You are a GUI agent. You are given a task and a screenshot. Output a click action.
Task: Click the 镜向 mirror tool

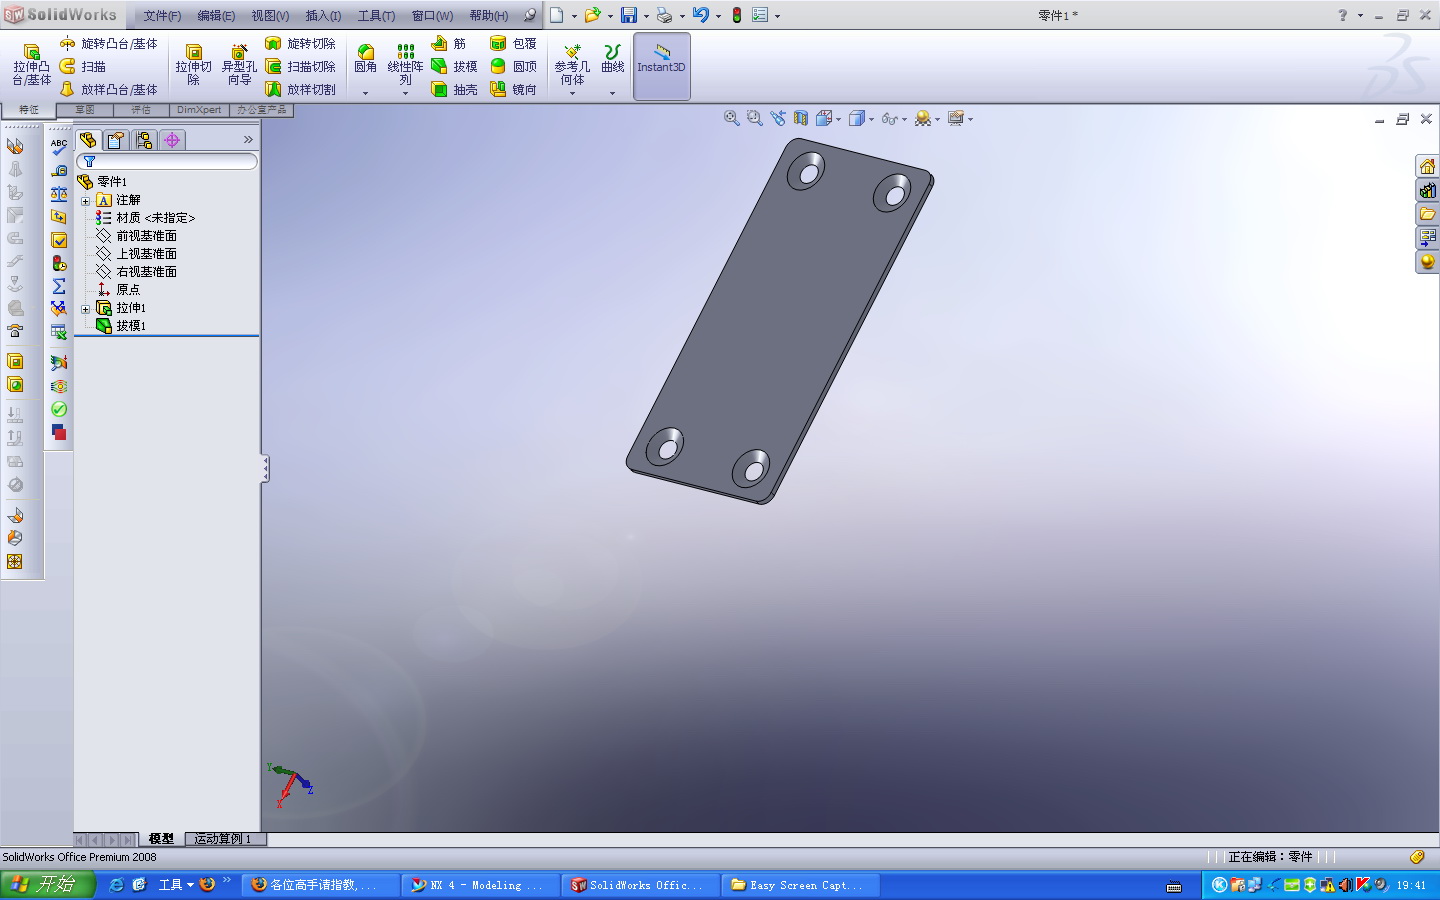513,90
